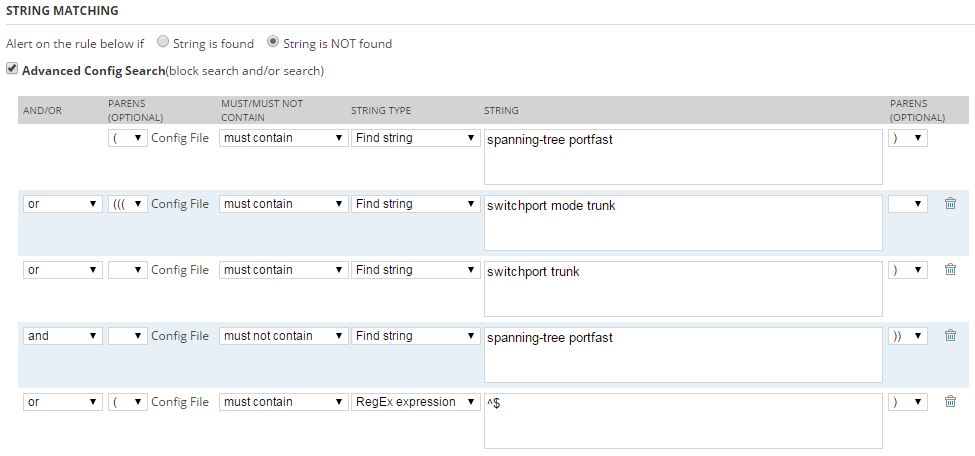Remove the 'must not contain' rule row

click(x=950, y=336)
